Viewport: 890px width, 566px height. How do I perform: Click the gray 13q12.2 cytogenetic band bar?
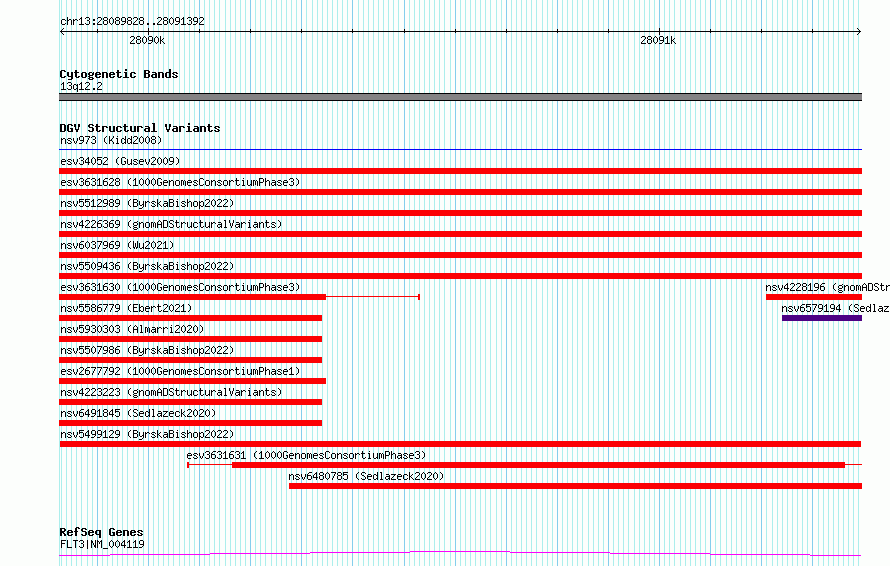coord(460,97)
